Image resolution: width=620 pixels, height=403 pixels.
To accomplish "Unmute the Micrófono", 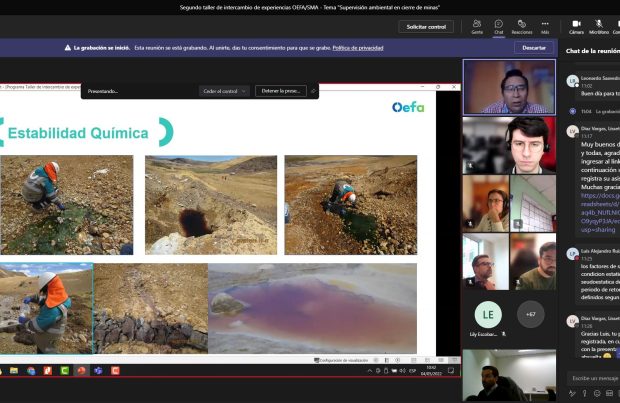I will [x=599, y=27].
